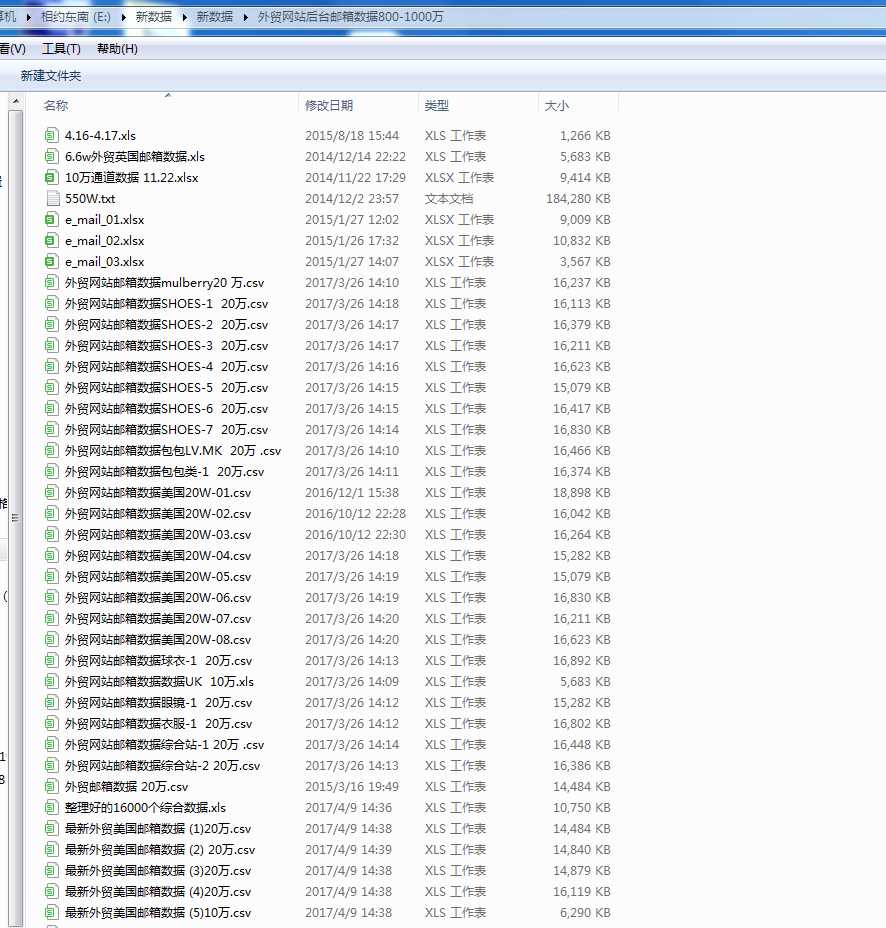886x928 pixels.
Task: Click the text document icon of 550W.txt
Action: (x=53, y=198)
